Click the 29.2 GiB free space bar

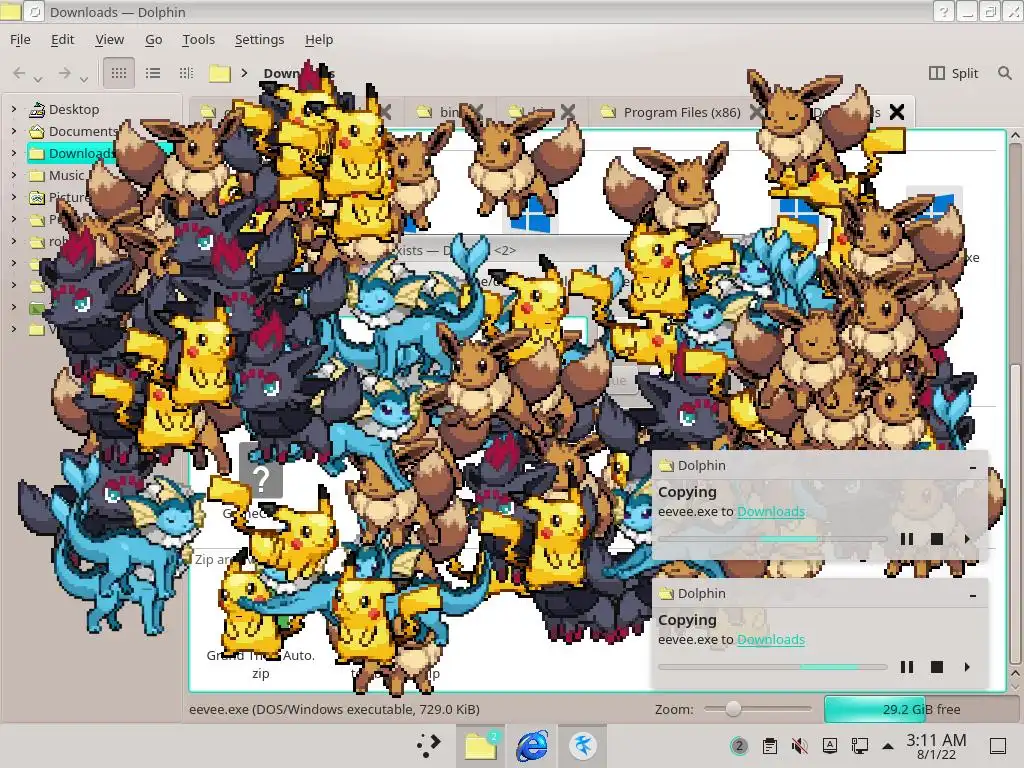point(921,709)
